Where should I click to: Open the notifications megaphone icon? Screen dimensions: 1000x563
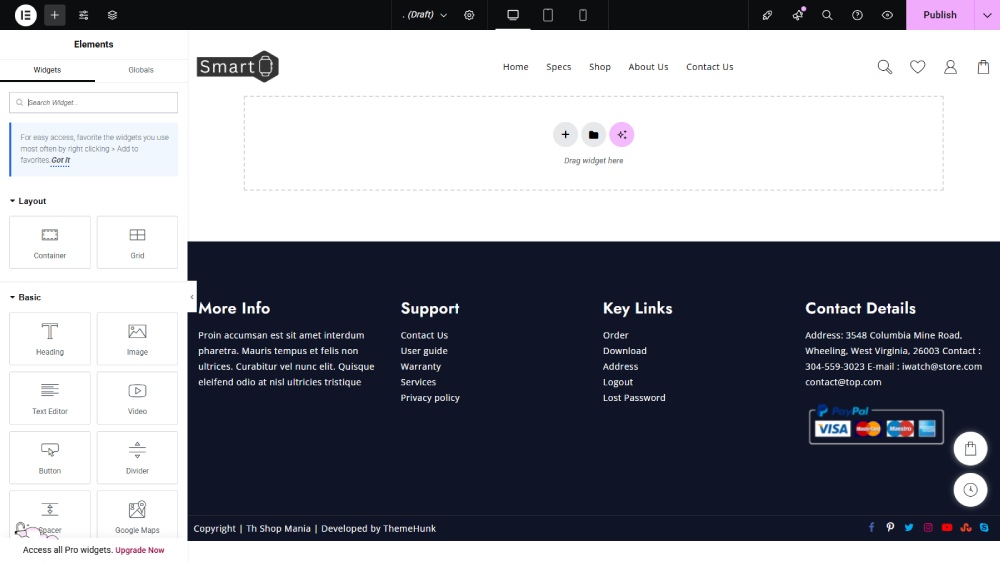[x=798, y=15]
